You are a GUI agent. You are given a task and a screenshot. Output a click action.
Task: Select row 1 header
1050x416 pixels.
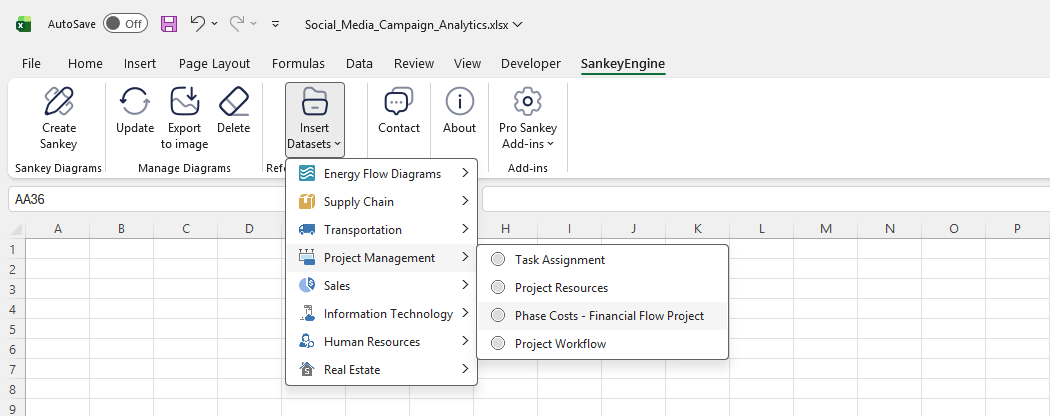[13, 249]
